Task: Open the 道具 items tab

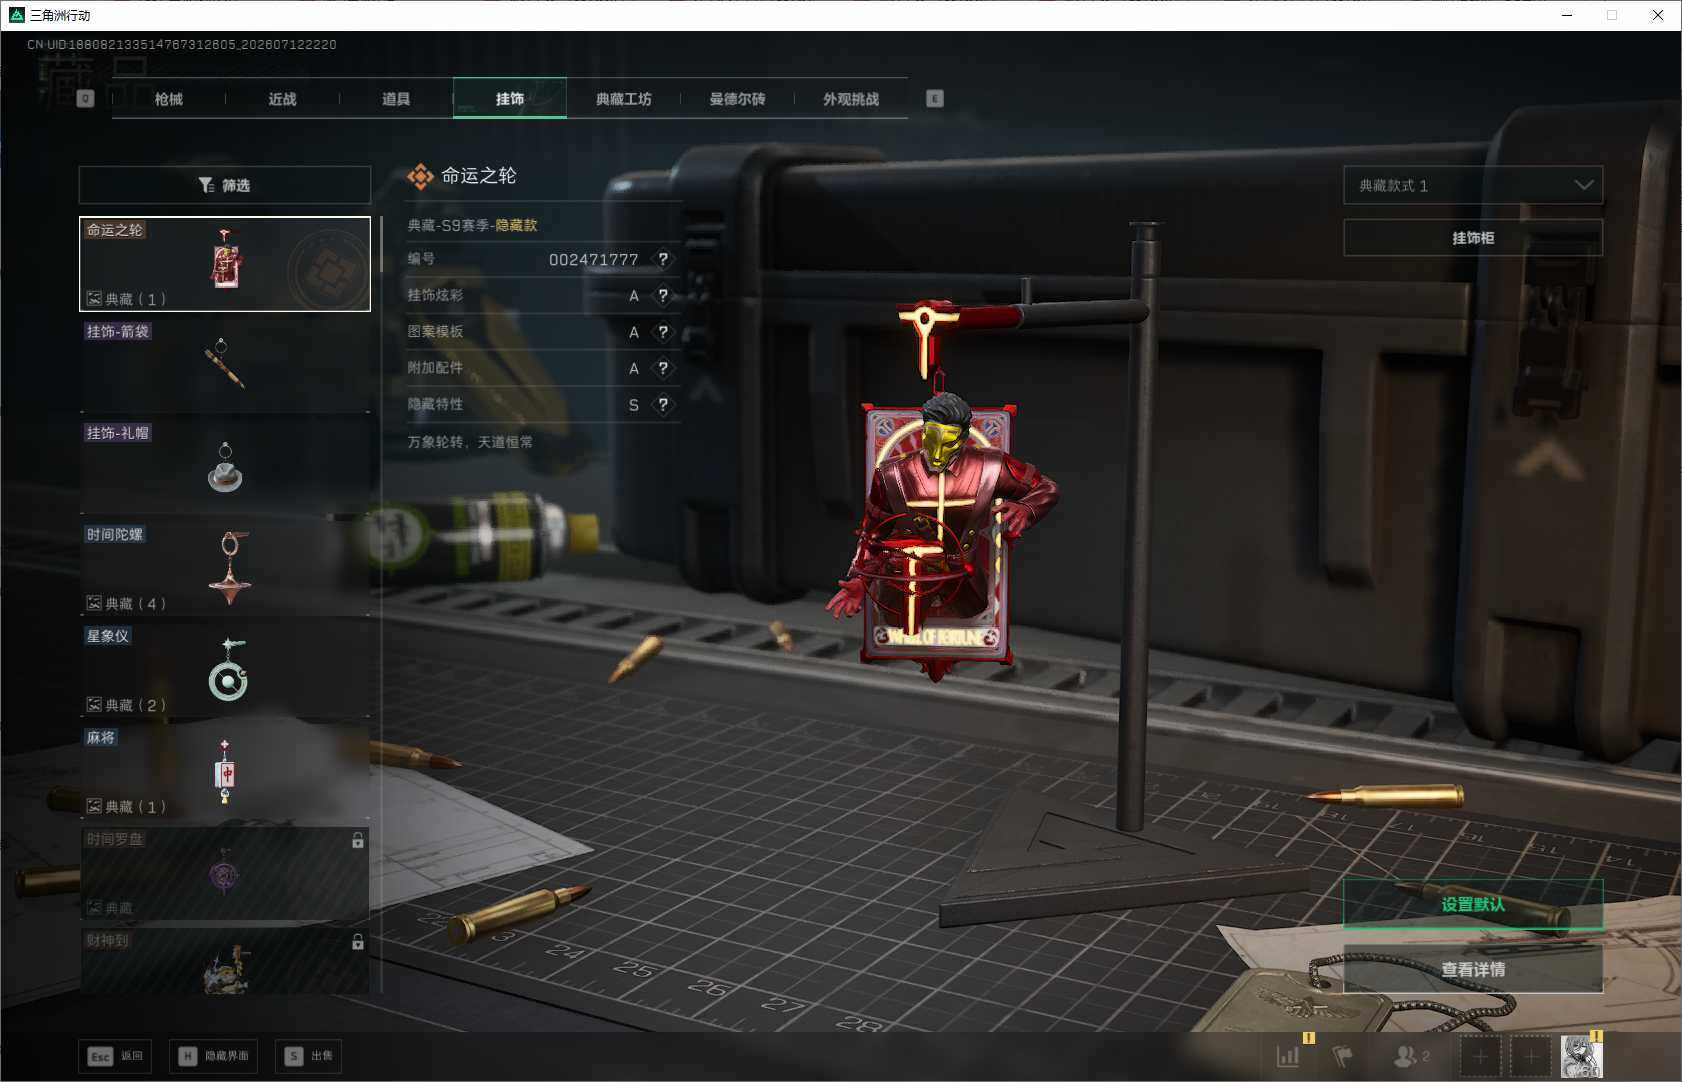Action: (x=396, y=99)
